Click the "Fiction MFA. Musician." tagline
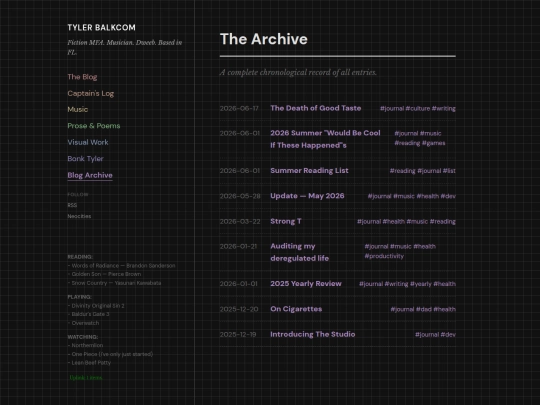Image resolution: width=540 pixels, height=405 pixels. pos(125,47)
